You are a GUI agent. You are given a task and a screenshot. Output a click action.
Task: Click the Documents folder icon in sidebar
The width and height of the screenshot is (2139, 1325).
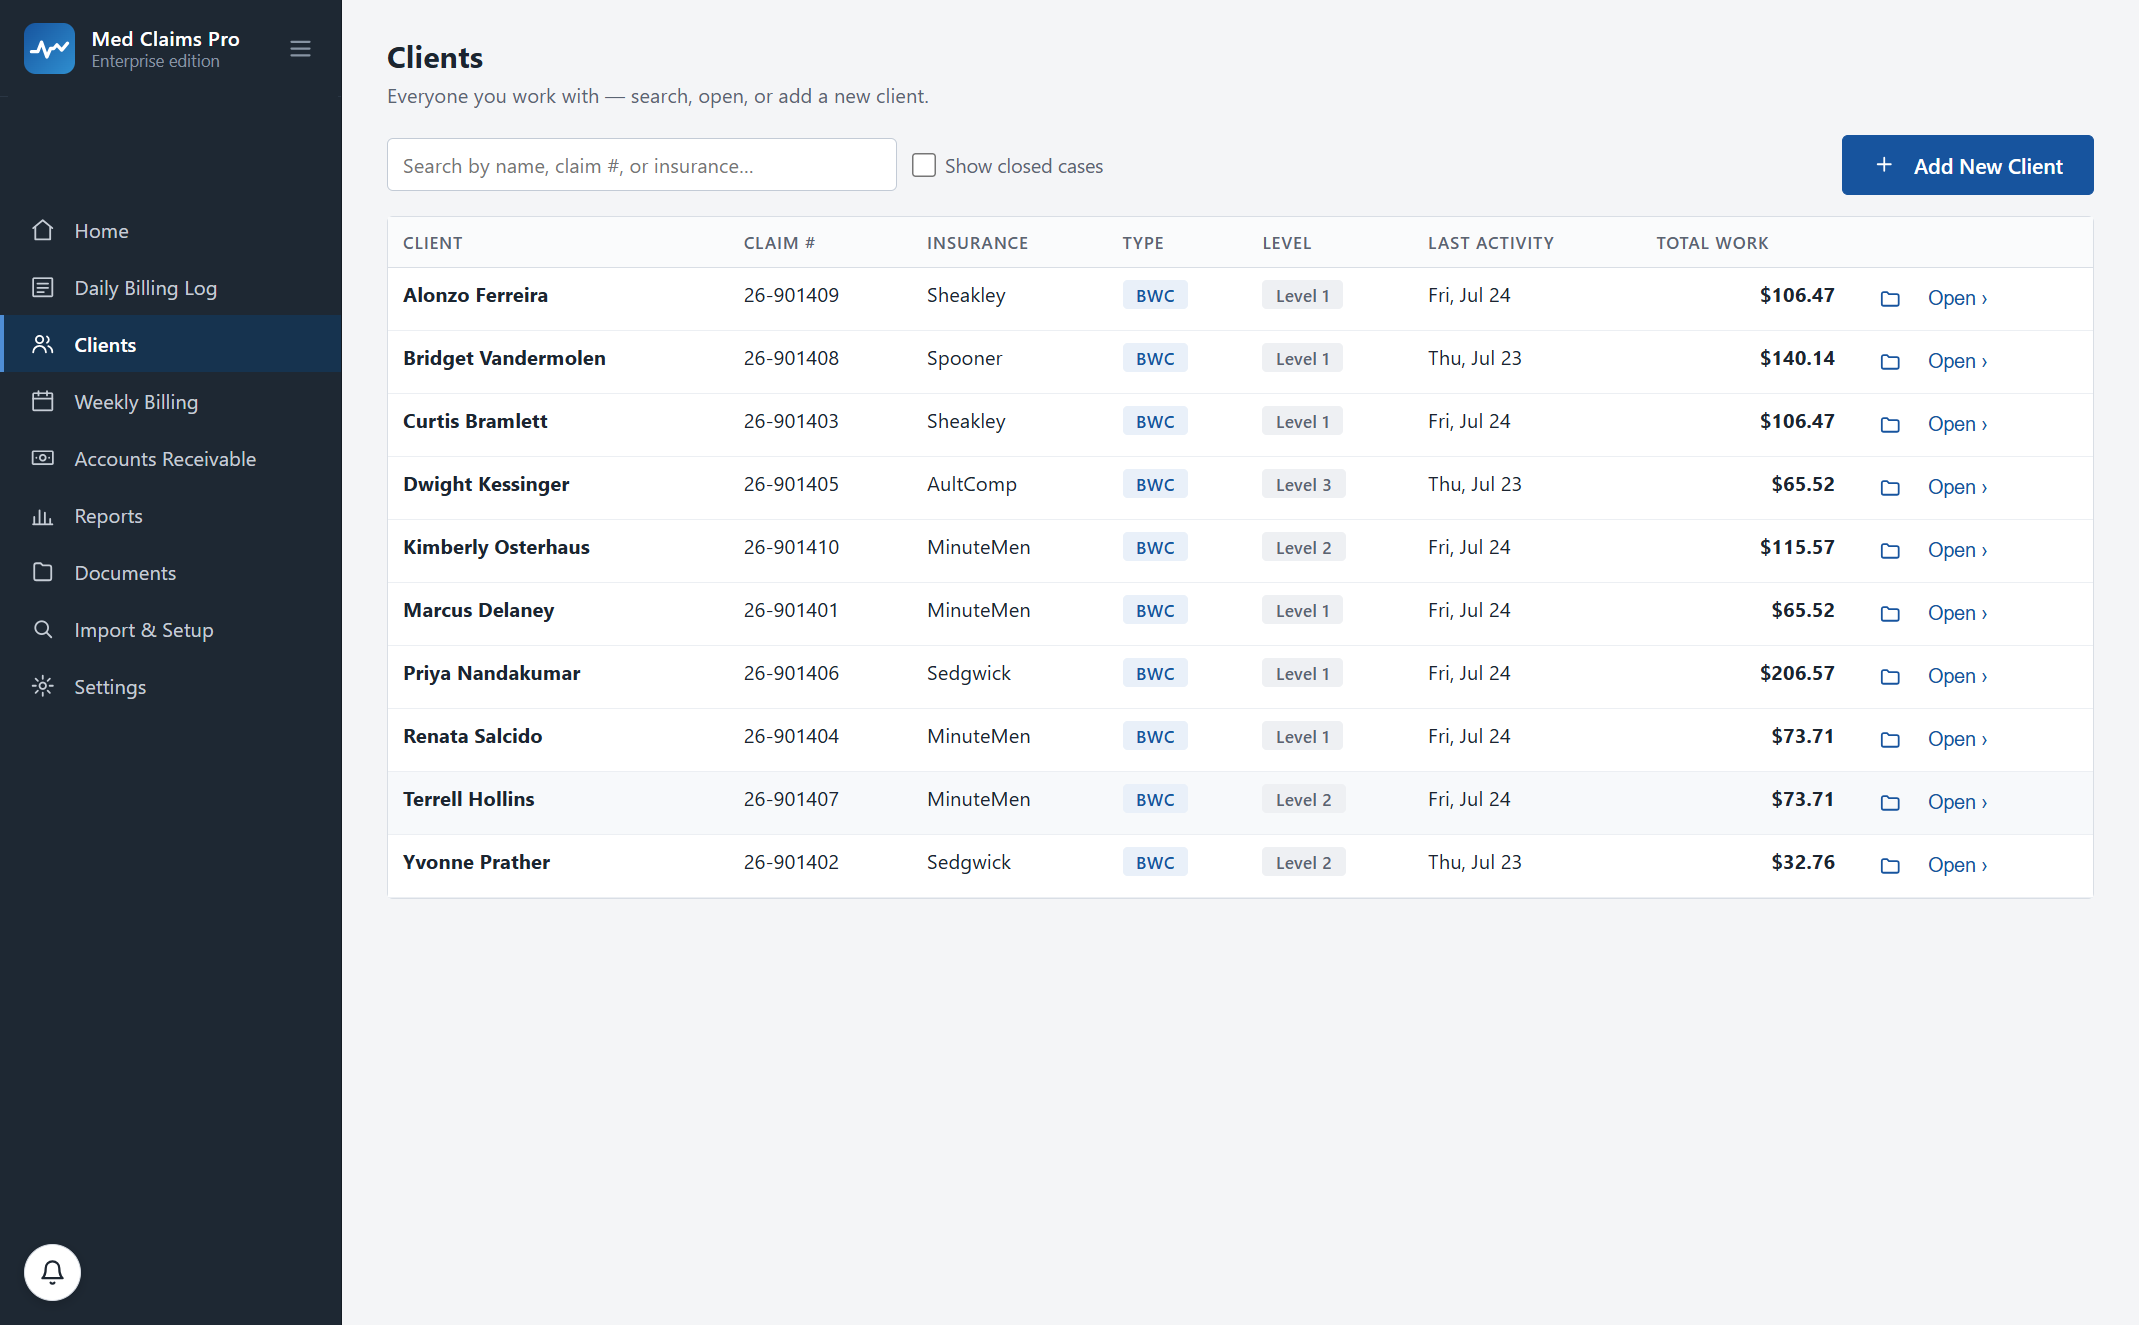click(x=42, y=573)
